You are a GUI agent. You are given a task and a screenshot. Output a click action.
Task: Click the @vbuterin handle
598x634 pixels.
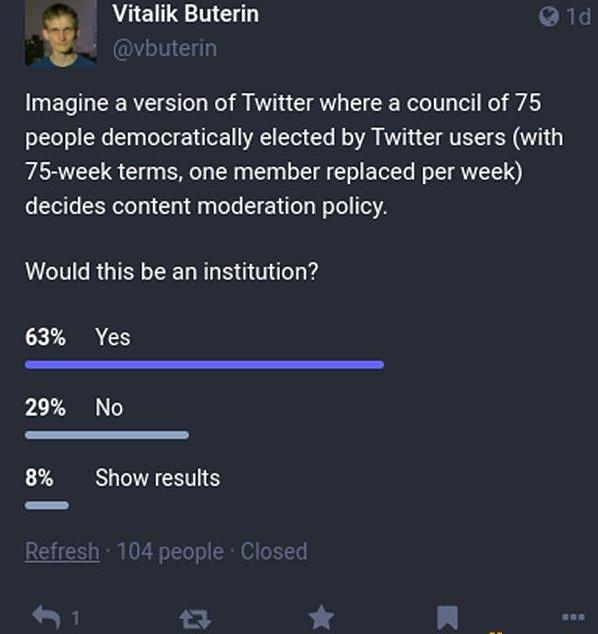point(165,49)
